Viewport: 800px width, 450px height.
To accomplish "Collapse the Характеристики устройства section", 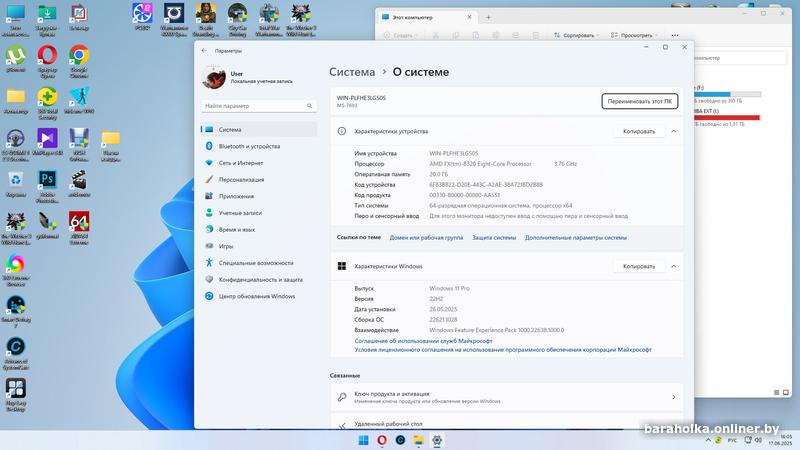I will pos(673,131).
